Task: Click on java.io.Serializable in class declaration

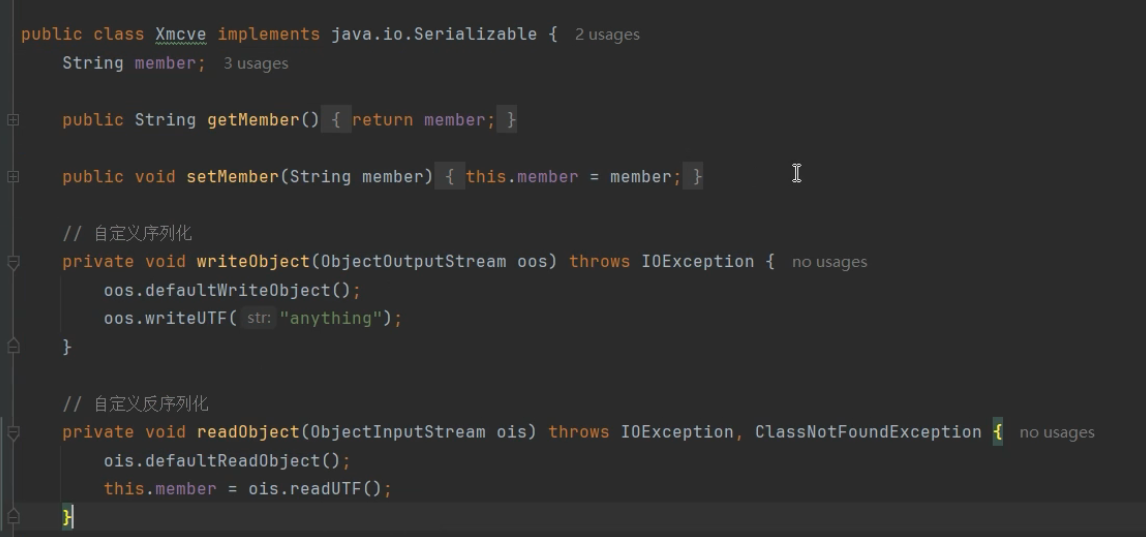Action: 434,34
